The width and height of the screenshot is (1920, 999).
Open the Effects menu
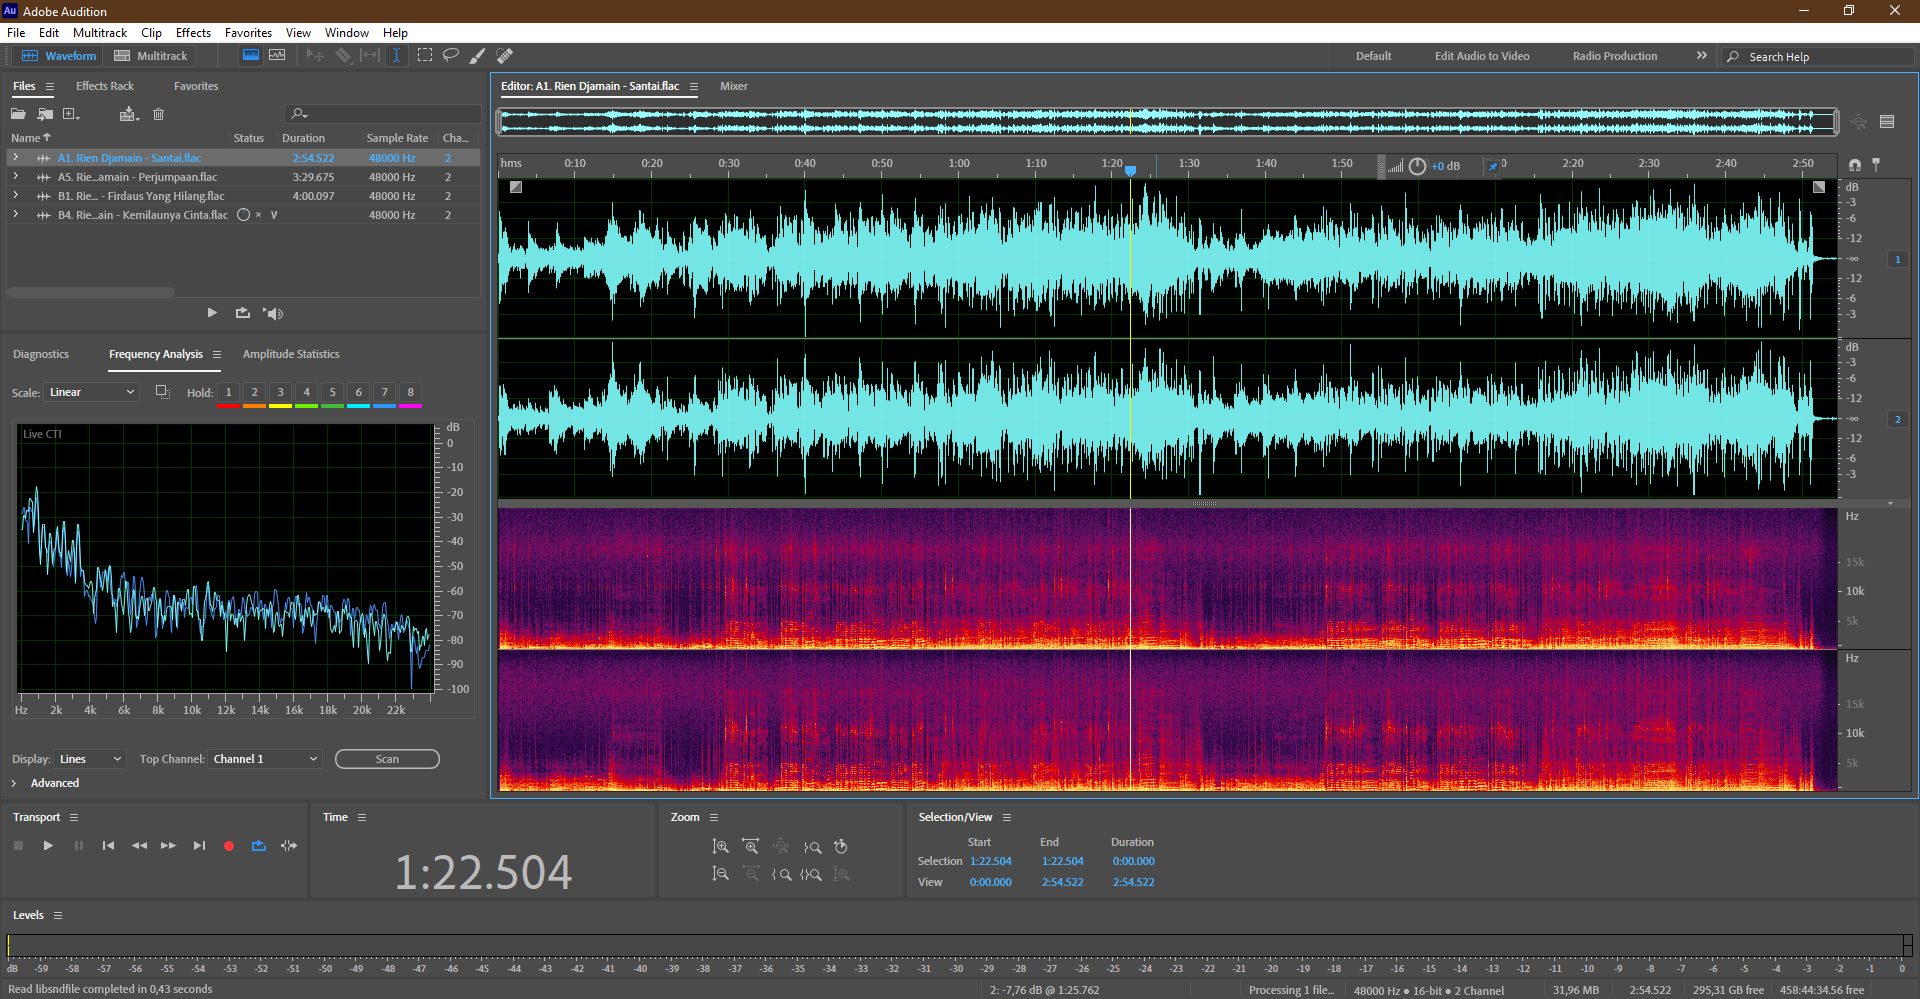point(193,33)
